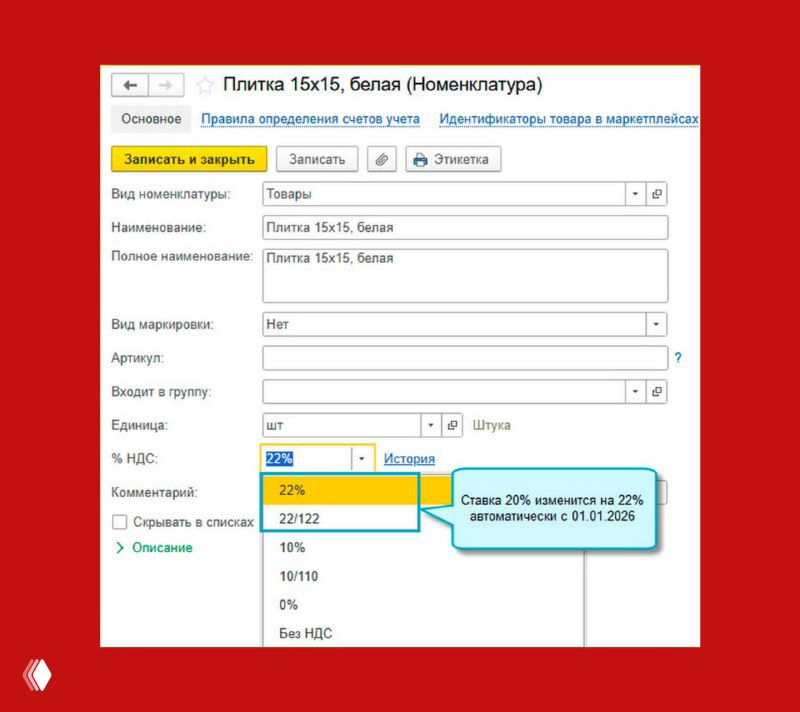Click the paperclip attachments icon
Viewport: 800px width, 712px height.
382,159
